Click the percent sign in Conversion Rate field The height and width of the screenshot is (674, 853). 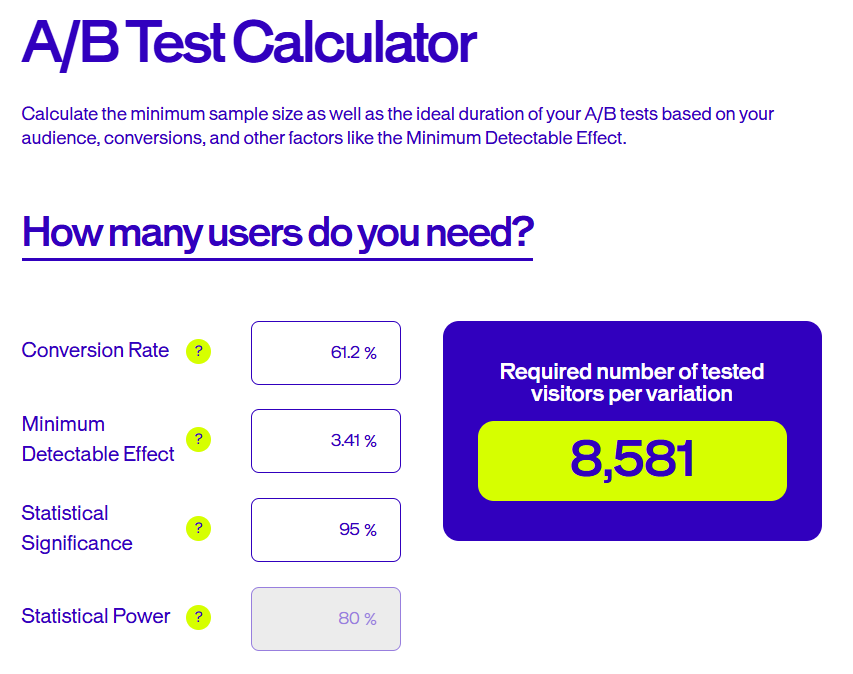coord(370,354)
